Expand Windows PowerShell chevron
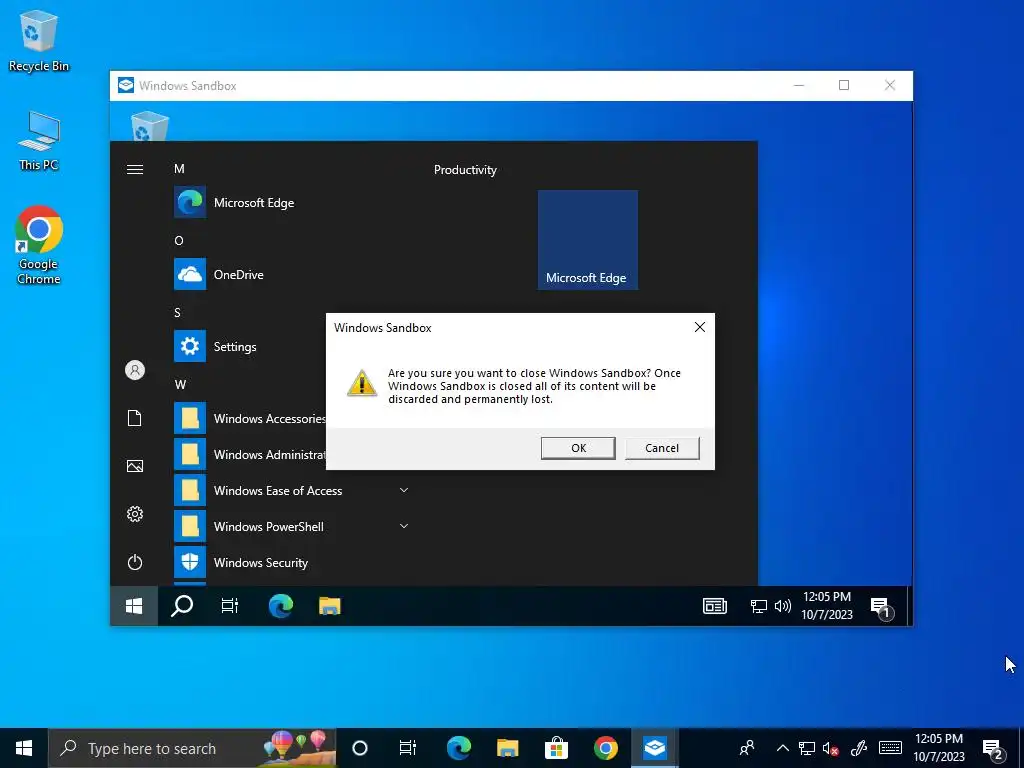Viewport: 1024px width, 768px height. click(x=404, y=526)
